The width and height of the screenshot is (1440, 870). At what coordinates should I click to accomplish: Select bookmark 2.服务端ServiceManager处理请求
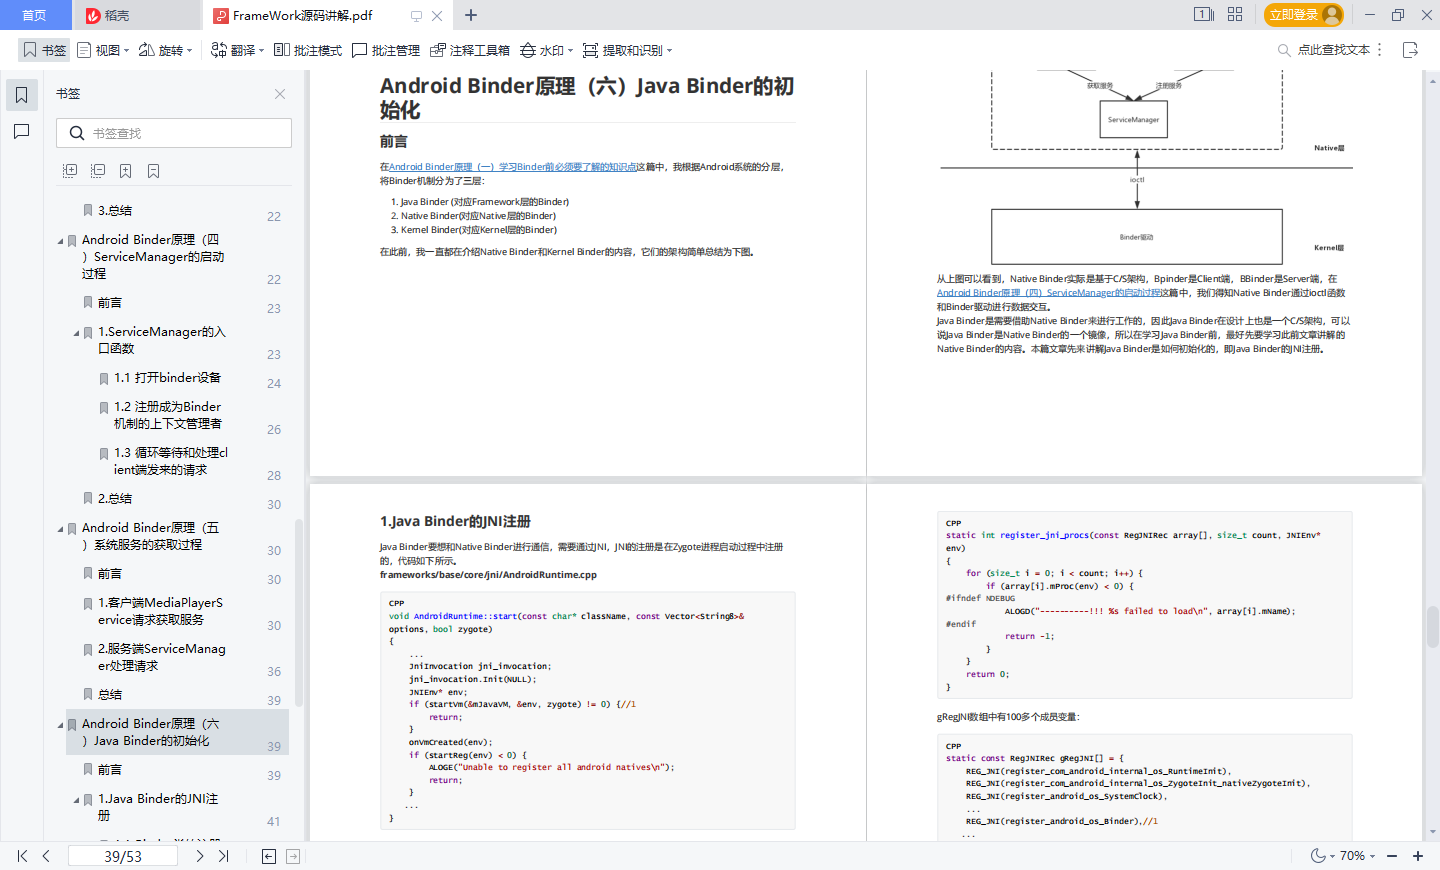[x=161, y=657]
